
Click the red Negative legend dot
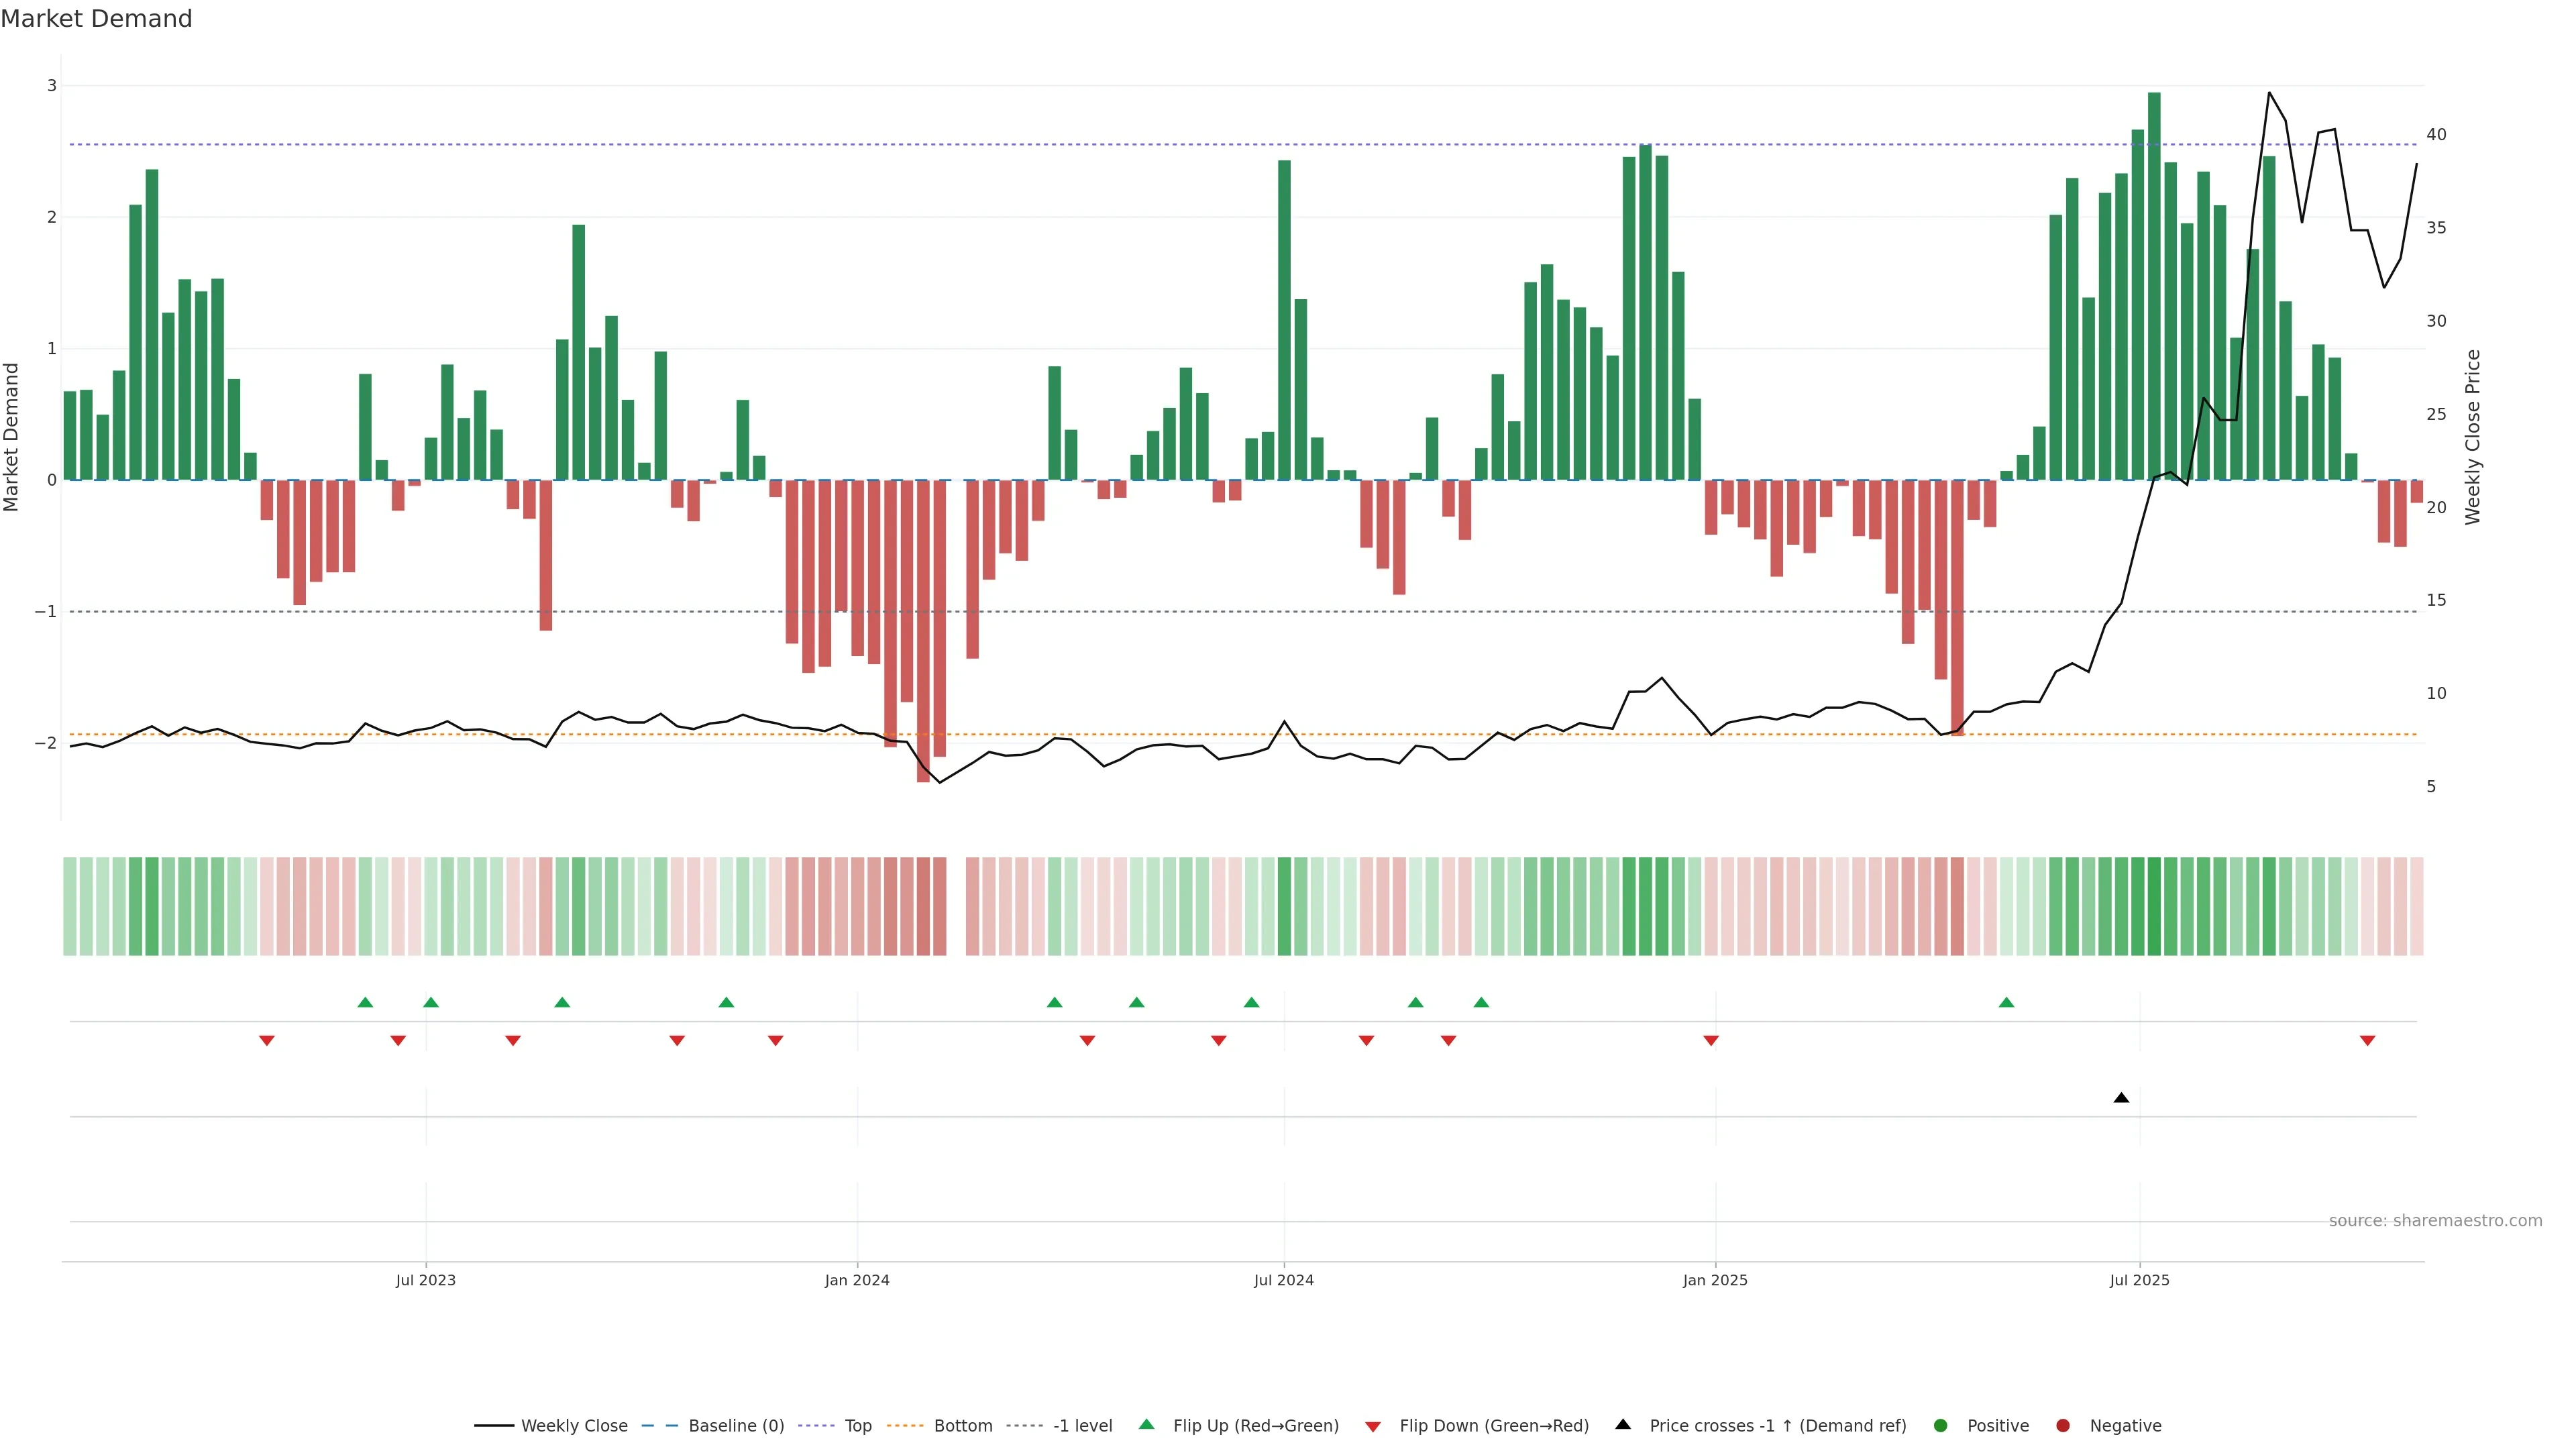click(x=2063, y=1426)
